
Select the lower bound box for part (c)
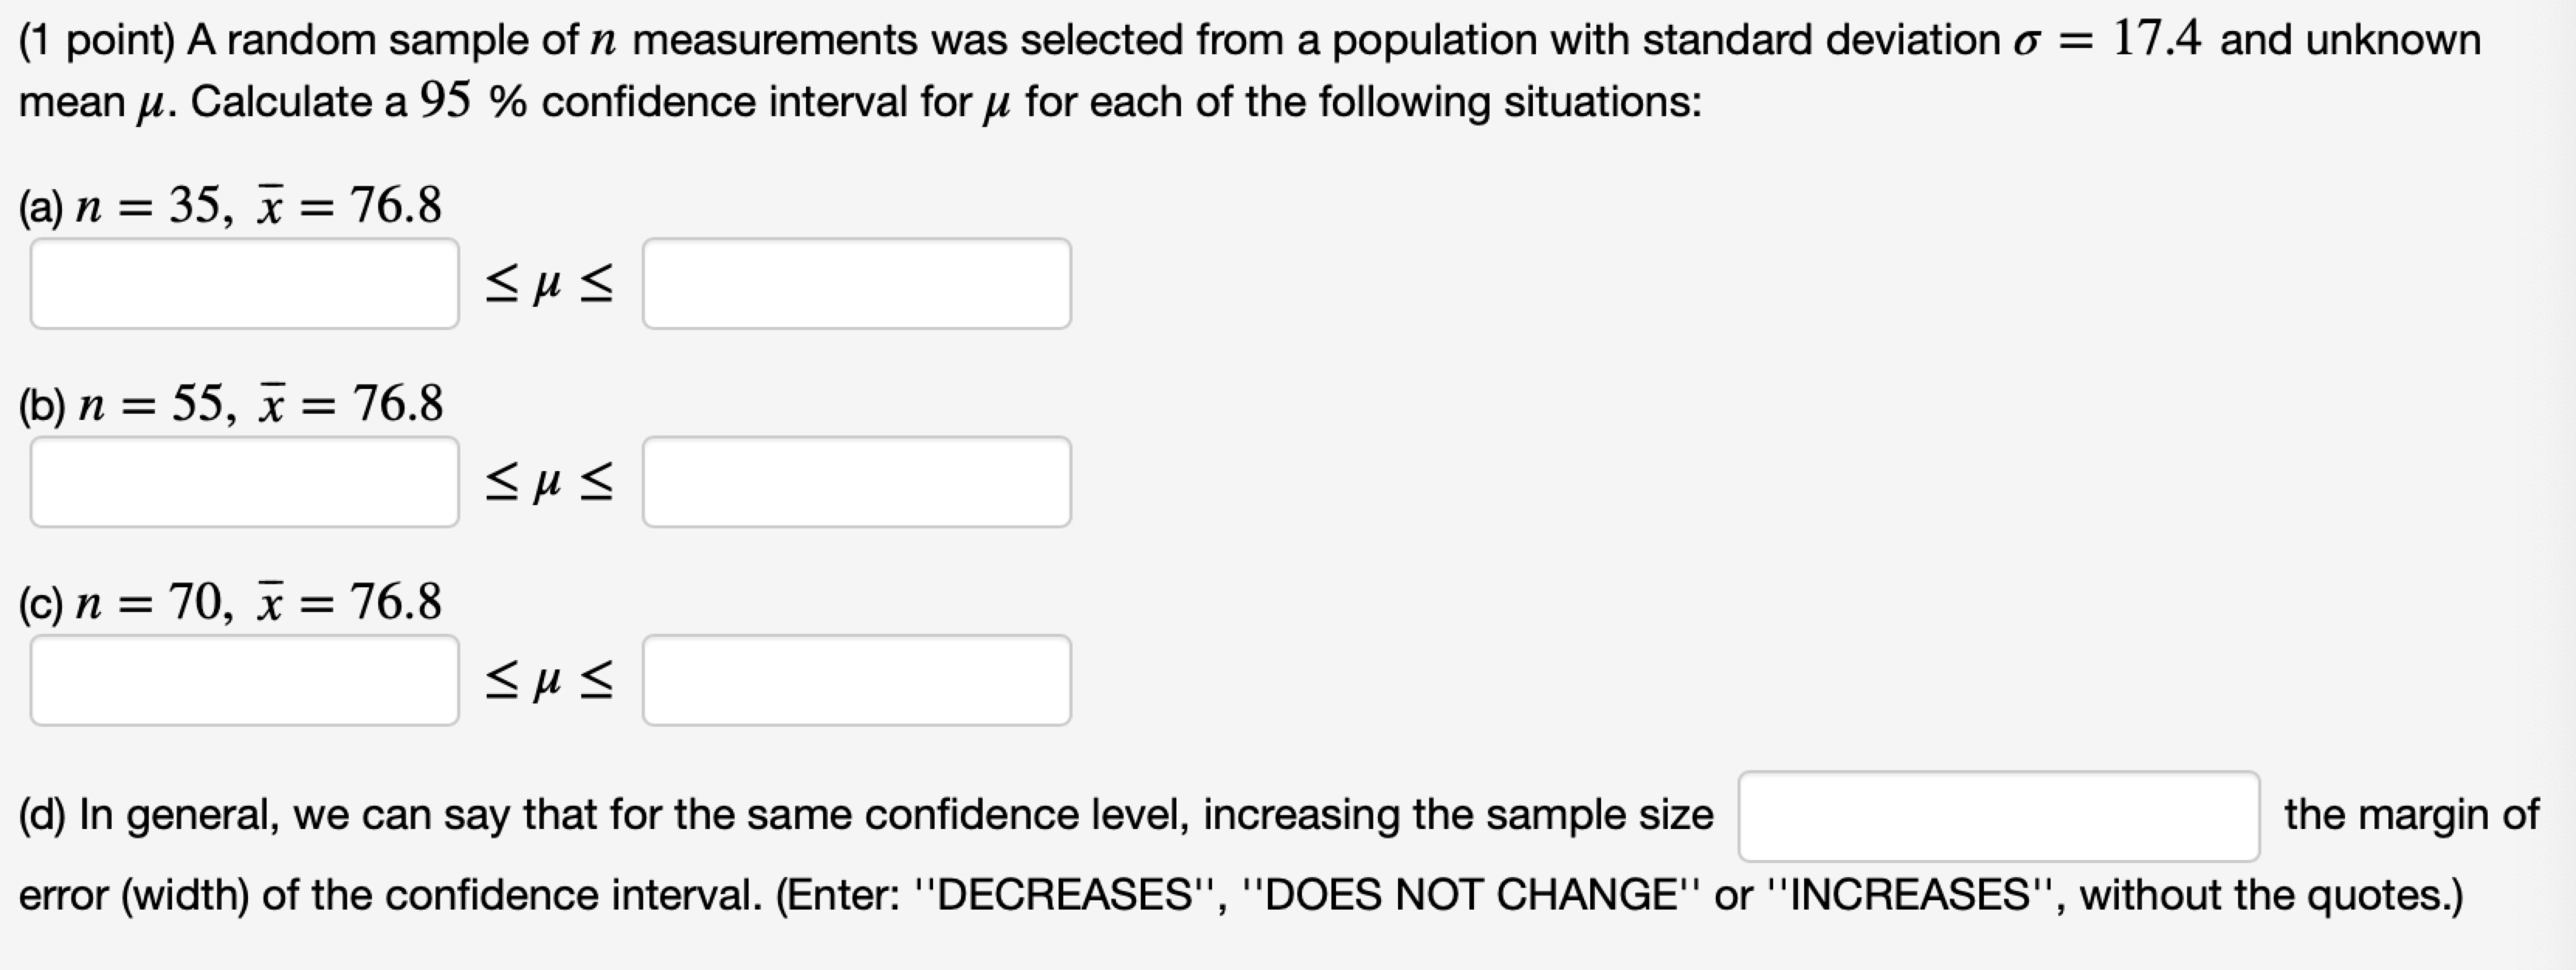pos(244,680)
